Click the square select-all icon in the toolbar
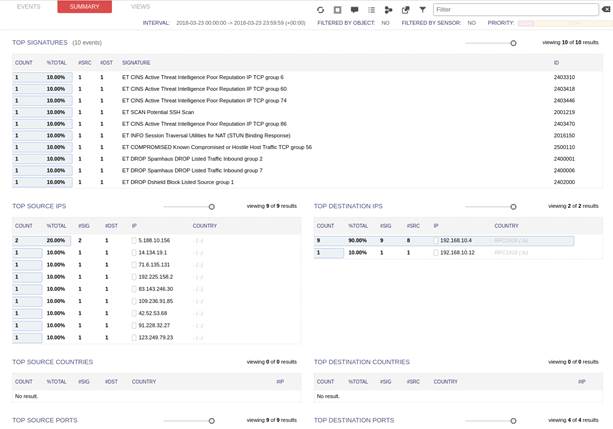This screenshot has height=429, width=613. pyautogui.click(x=337, y=9)
